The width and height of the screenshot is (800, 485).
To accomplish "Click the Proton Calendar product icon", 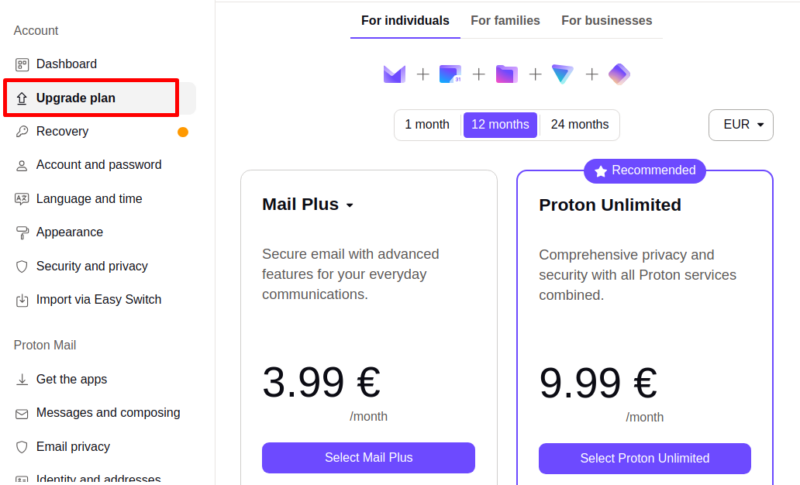I will 450,74.
